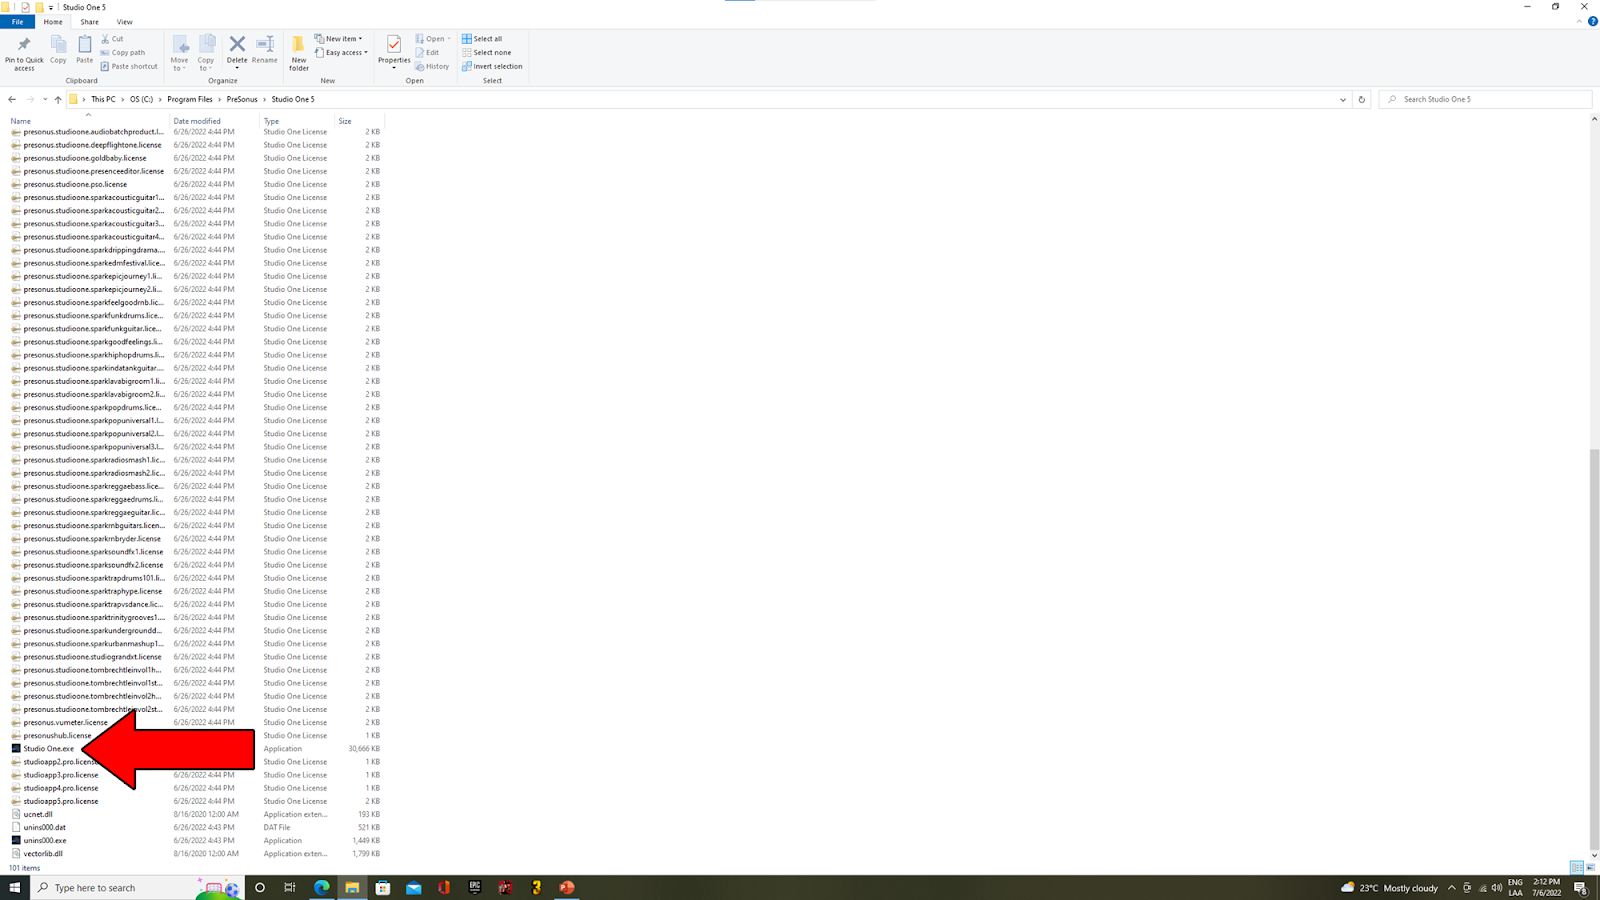
Task: Click Invert selection in the ribbon
Action: (492, 67)
